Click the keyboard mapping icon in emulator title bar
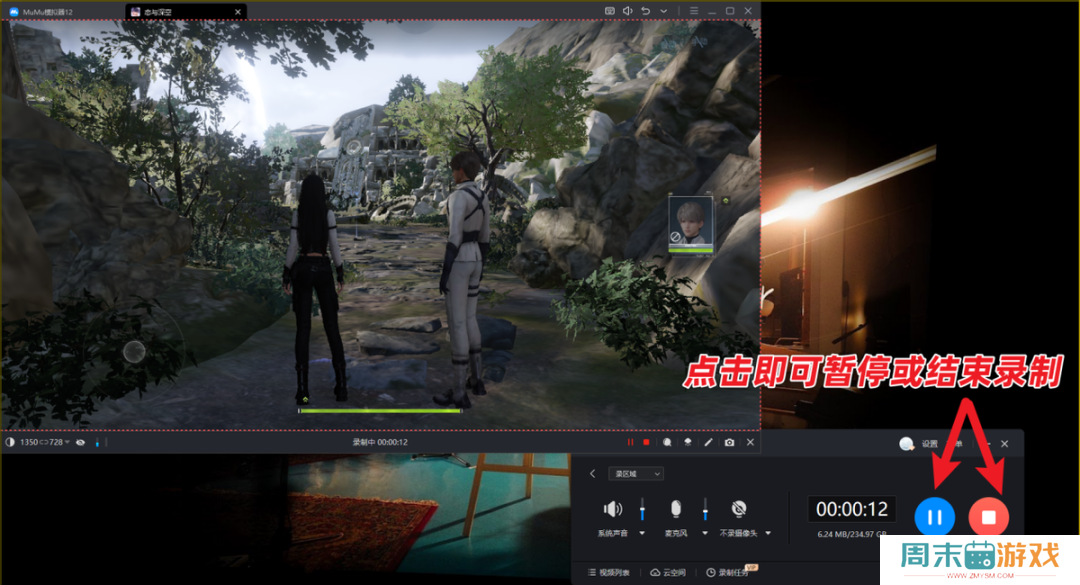 609,11
